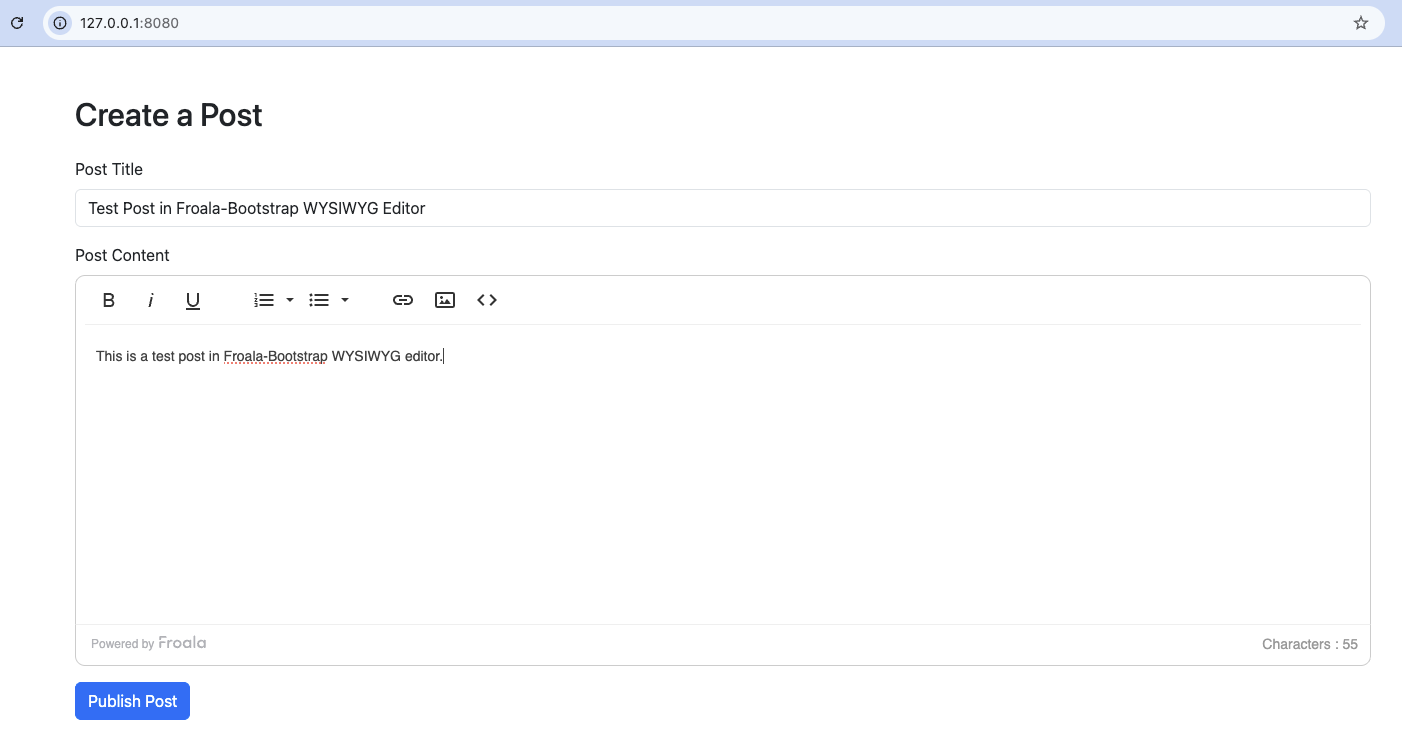Screen dimensions: 1402x740
Task: Open the Insert Image tool
Action: 444,299
